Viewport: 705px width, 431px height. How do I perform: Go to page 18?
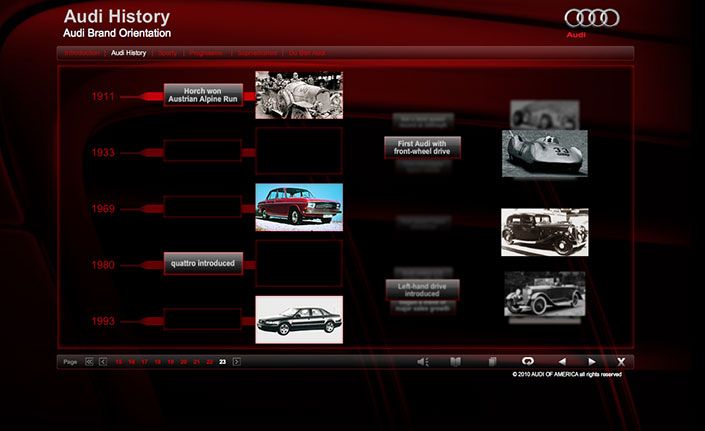158,362
